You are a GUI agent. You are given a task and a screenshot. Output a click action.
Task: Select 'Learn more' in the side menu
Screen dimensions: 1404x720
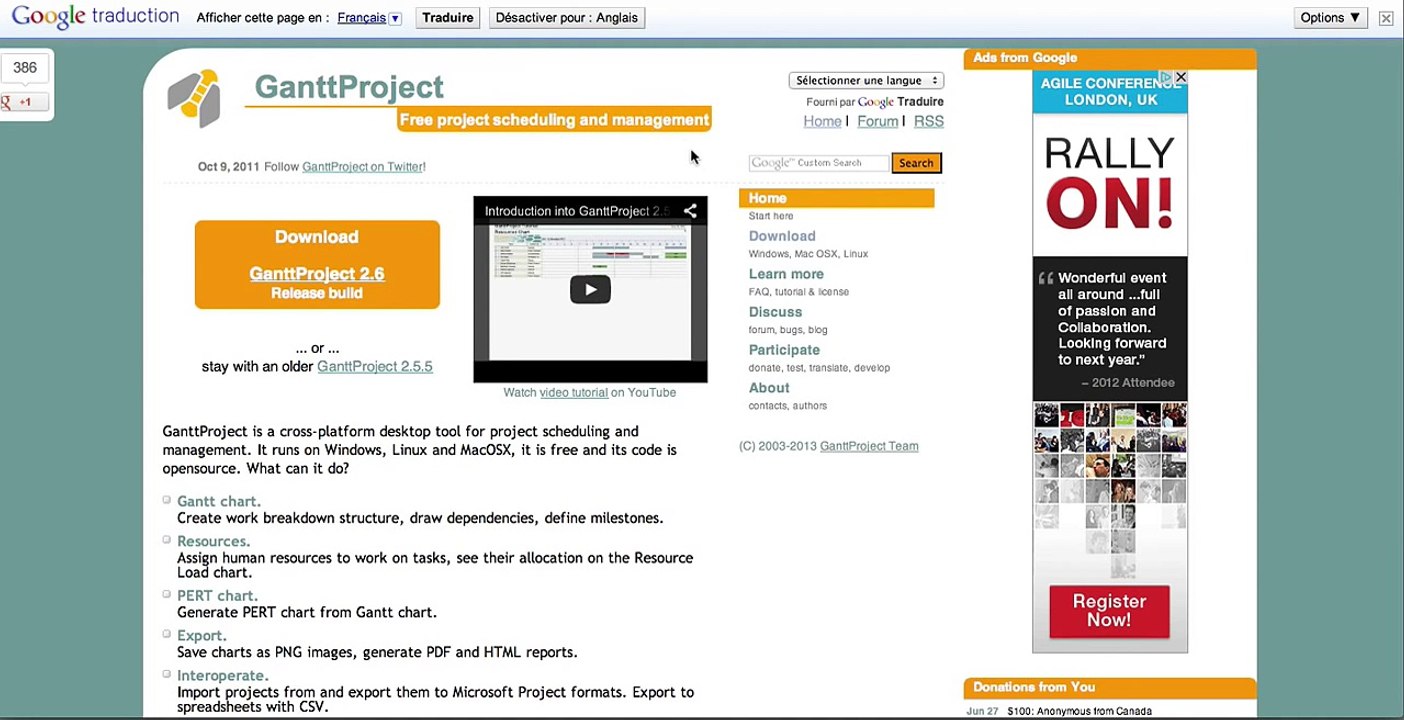coord(786,274)
